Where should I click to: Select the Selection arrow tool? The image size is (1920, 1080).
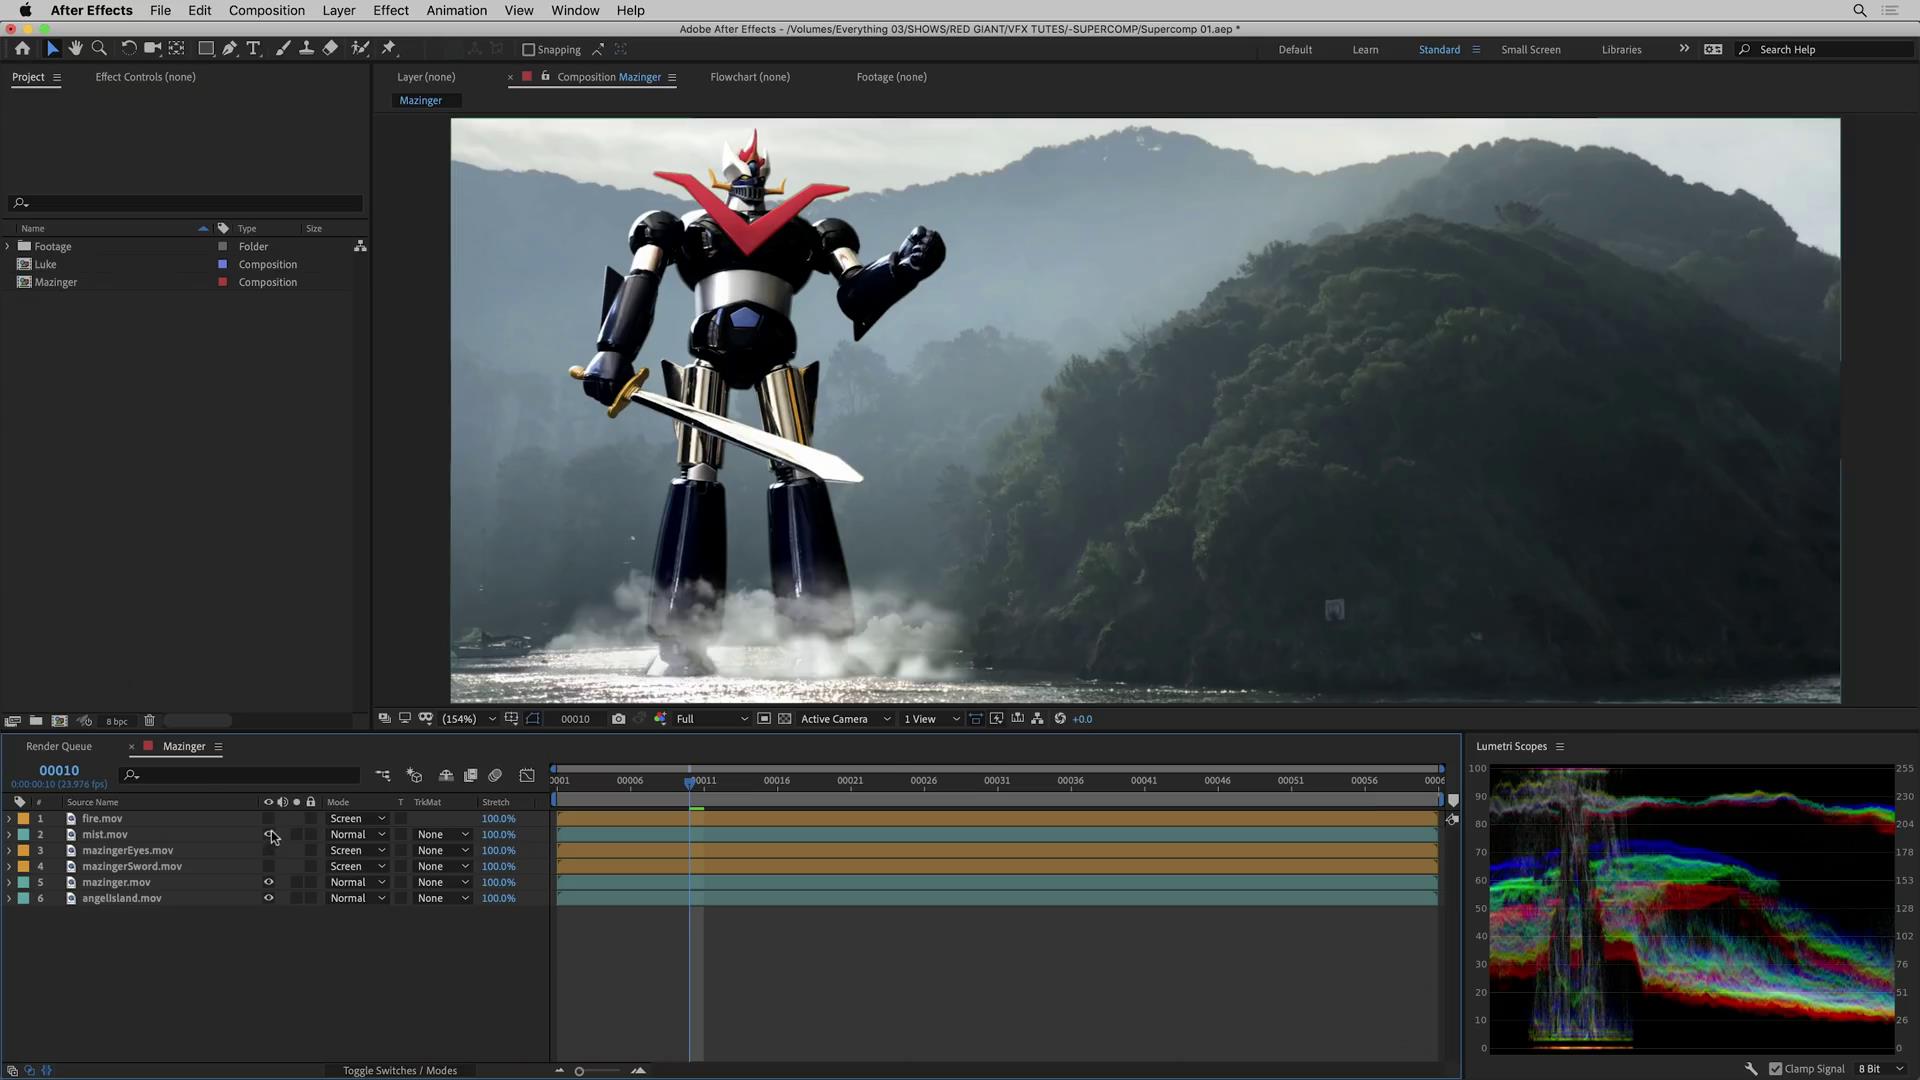click(x=53, y=48)
